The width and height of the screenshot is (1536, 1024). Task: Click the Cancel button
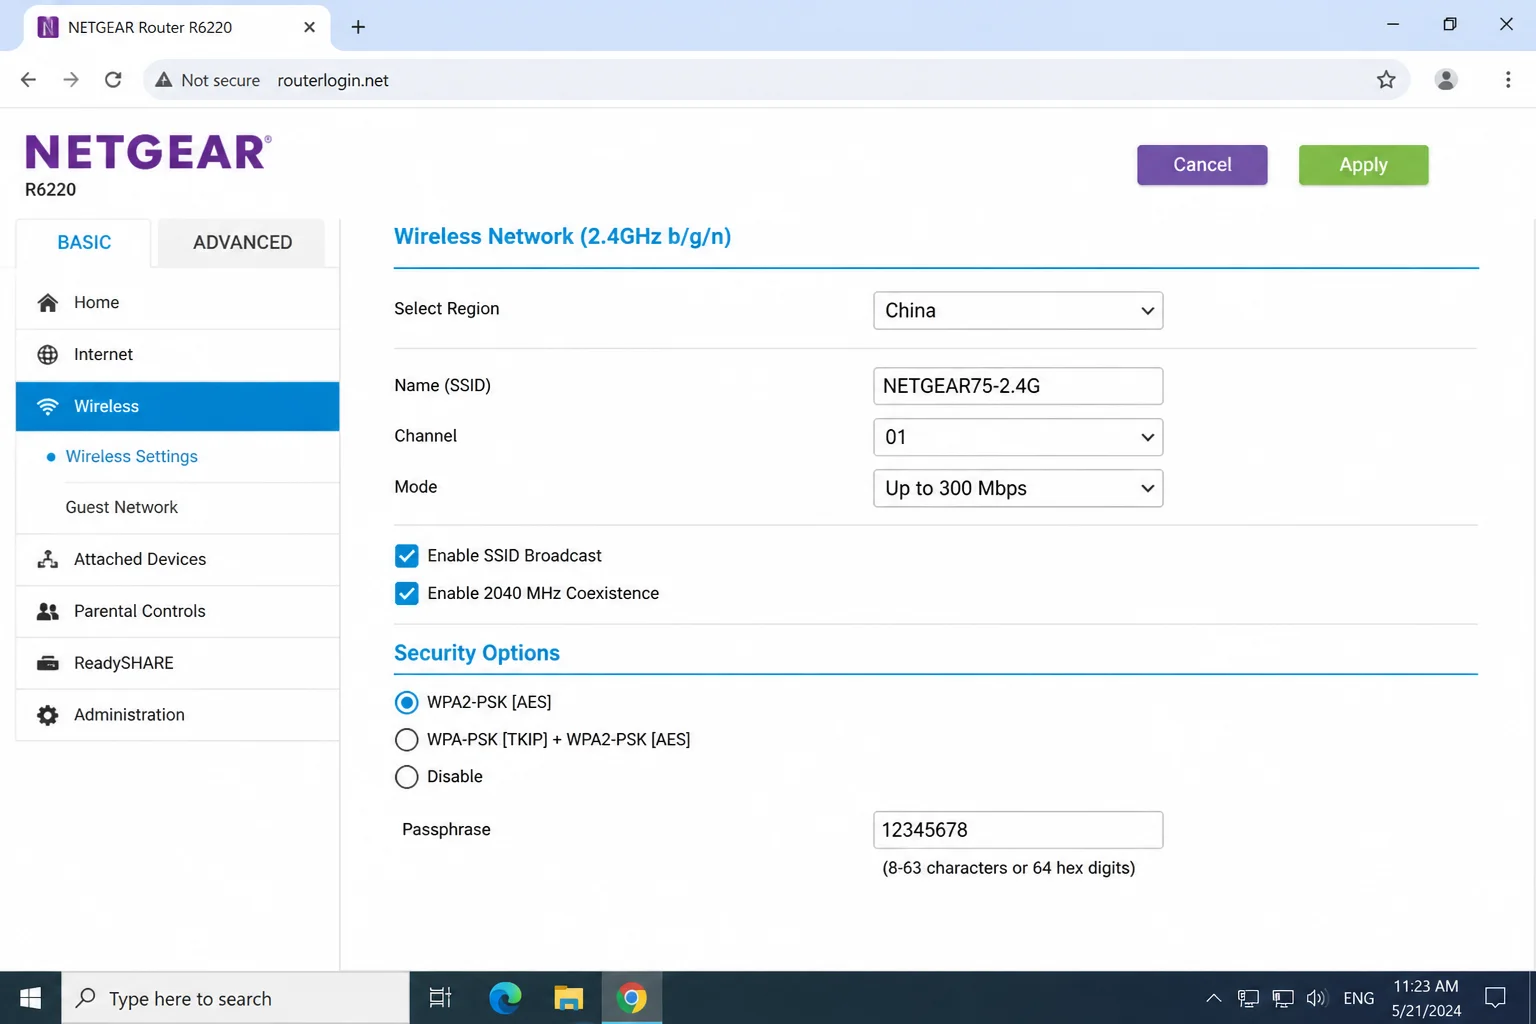(x=1202, y=165)
